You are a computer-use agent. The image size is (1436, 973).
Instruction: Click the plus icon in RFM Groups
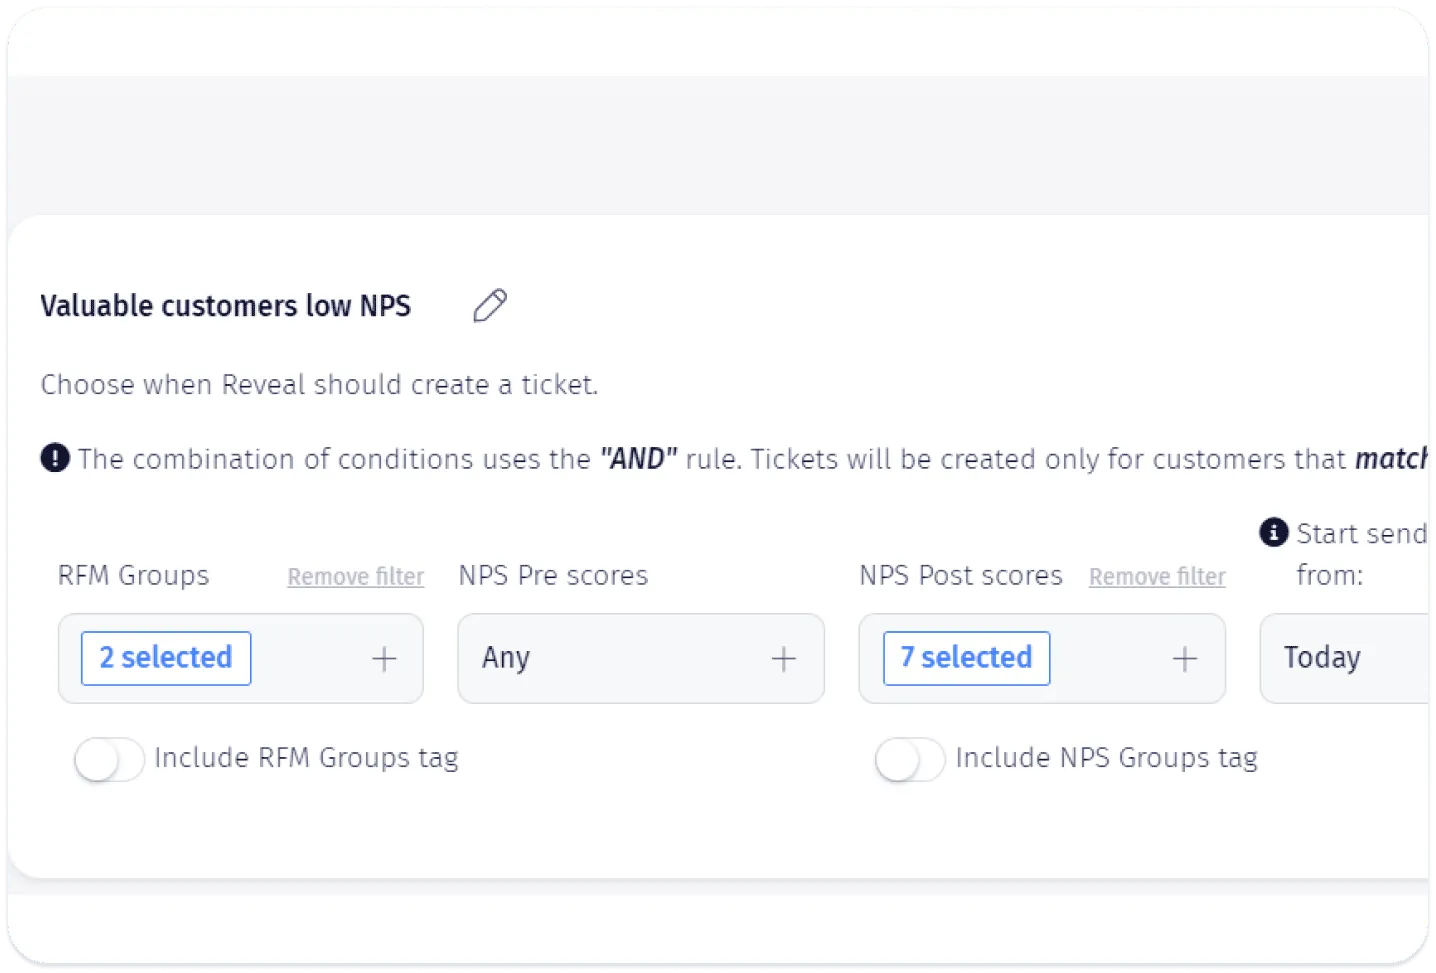pos(384,659)
